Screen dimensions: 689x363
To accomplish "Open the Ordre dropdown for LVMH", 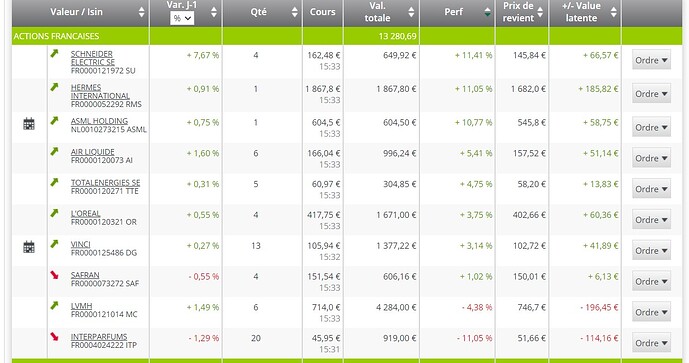I will pyautogui.click(x=651, y=312).
